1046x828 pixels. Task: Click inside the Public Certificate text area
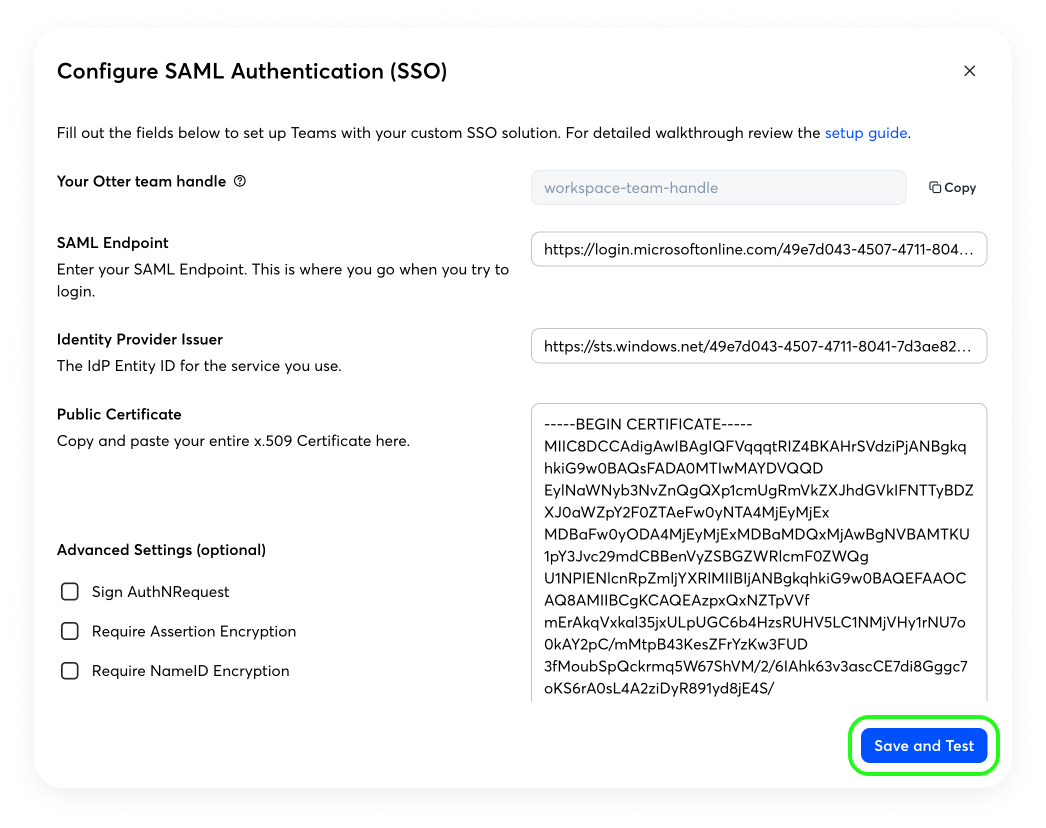(758, 552)
